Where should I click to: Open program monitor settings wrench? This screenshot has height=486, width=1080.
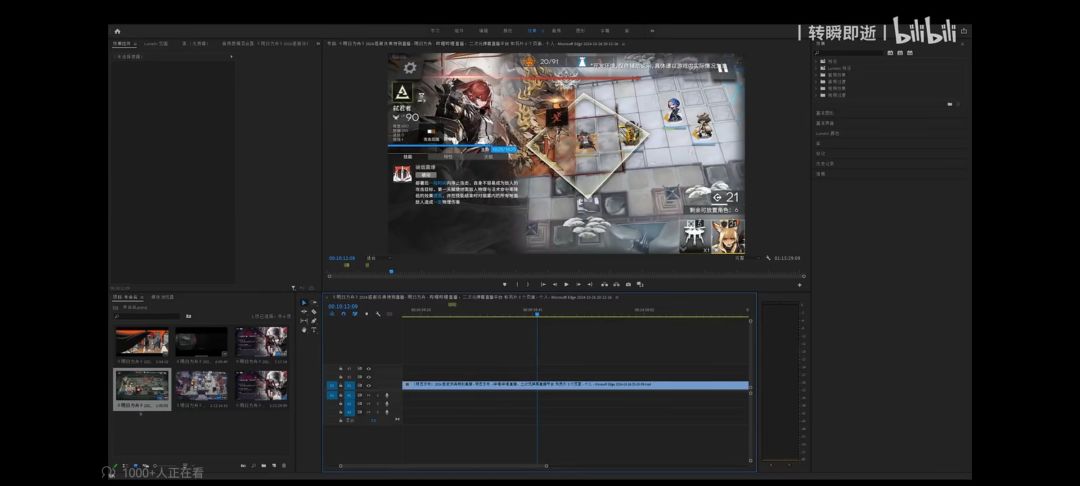pyautogui.click(x=768, y=258)
